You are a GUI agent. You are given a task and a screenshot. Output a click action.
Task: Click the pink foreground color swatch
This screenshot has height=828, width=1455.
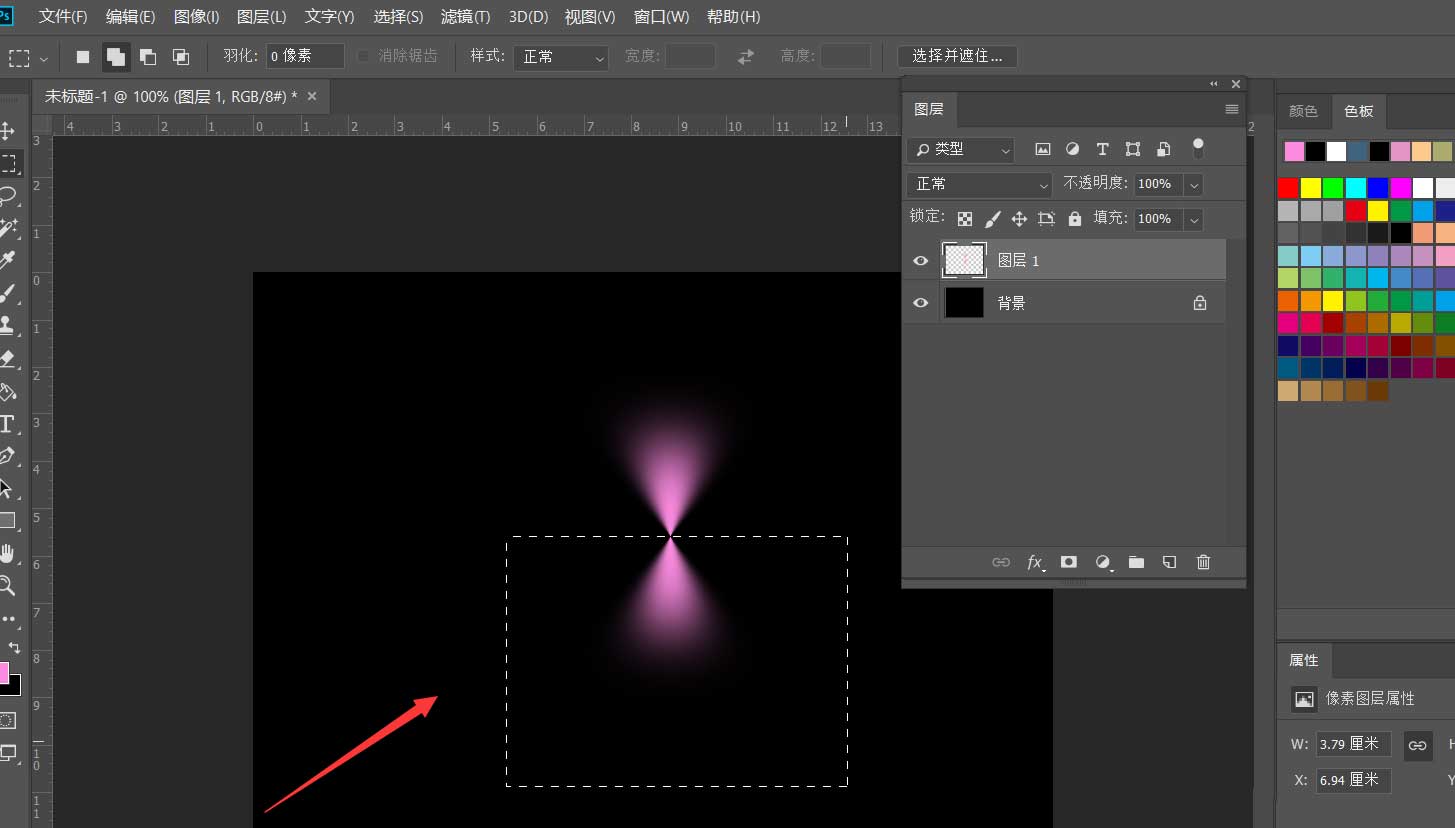click(x=4, y=672)
